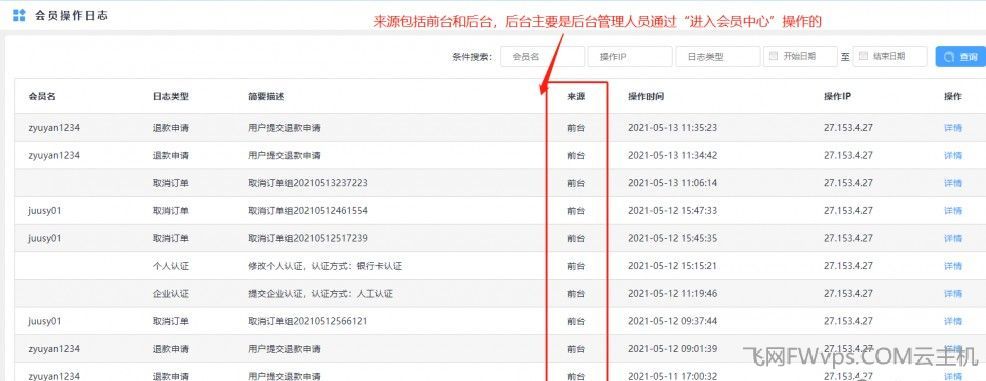Click the blue 查询 search button
The image size is (986, 381).
[x=961, y=57]
